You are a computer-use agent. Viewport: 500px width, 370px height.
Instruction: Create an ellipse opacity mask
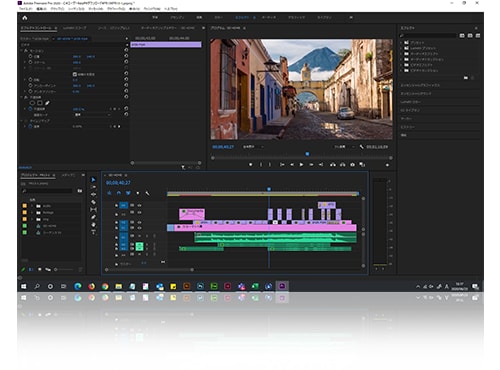pos(32,103)
